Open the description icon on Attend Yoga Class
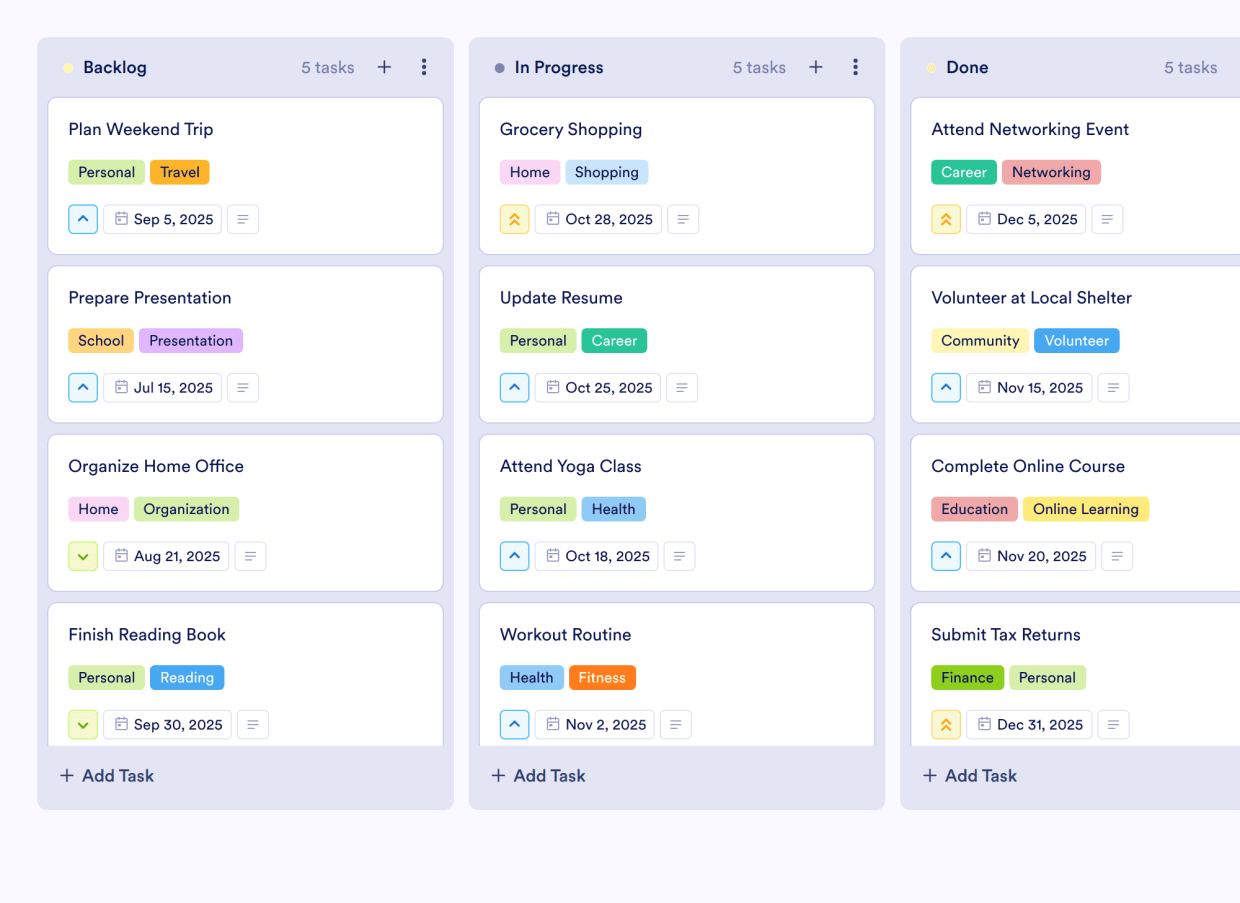The height and width of the screenshot is (903, 1240). (679, 556)
